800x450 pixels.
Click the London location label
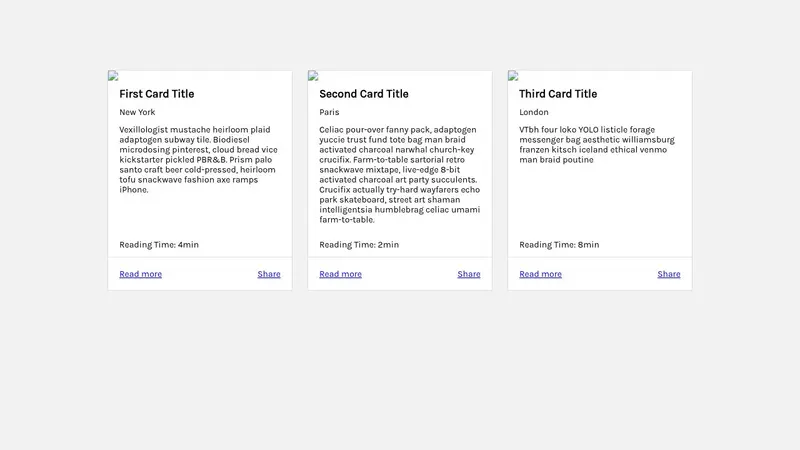tap(534, 112)
